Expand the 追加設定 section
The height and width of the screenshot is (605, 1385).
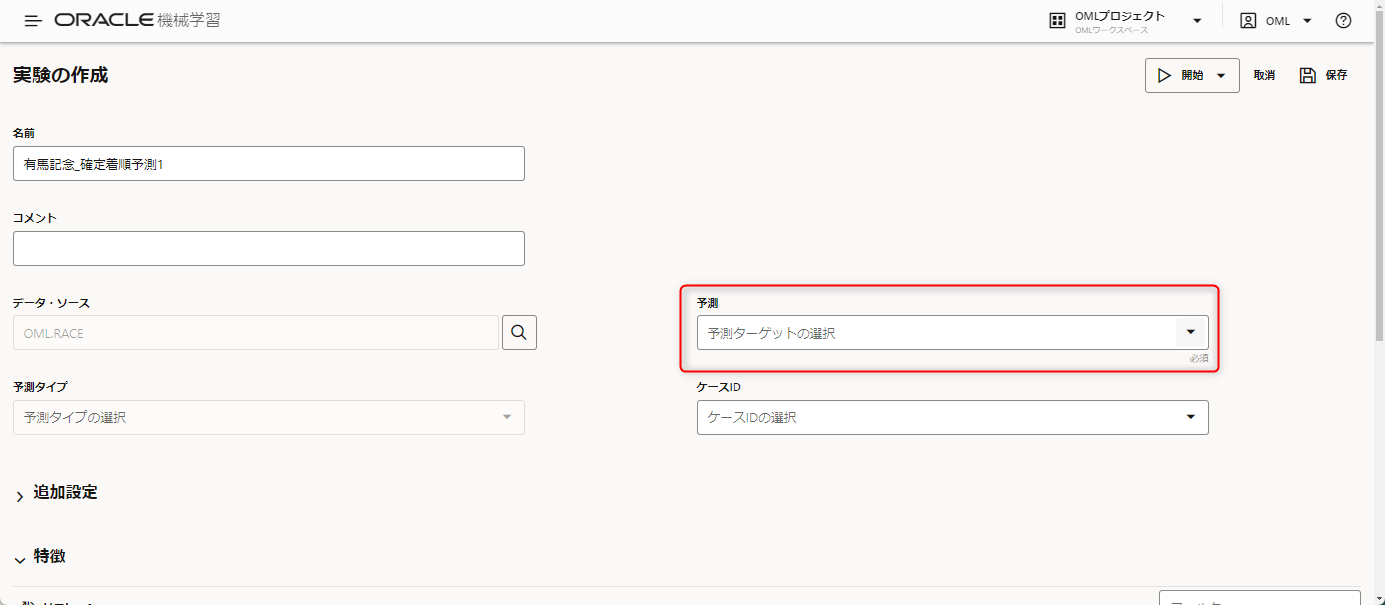(x=56, y=492)
